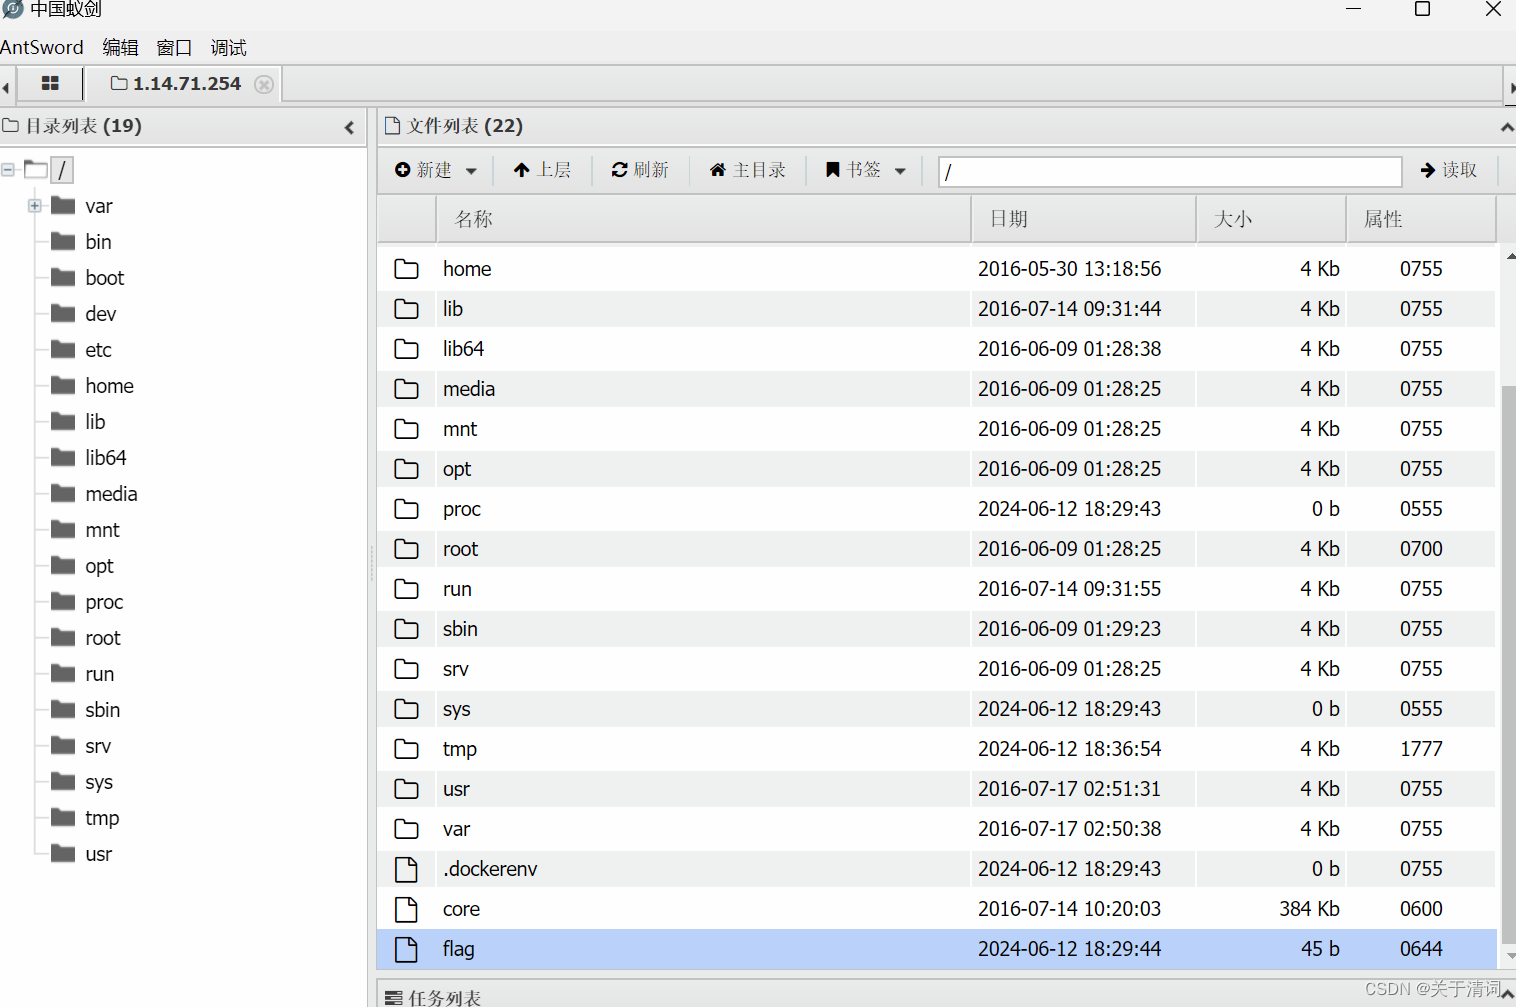
Task: Click the .dockerenv file icon
Action: pyautogui.click(x=406, y=869)
